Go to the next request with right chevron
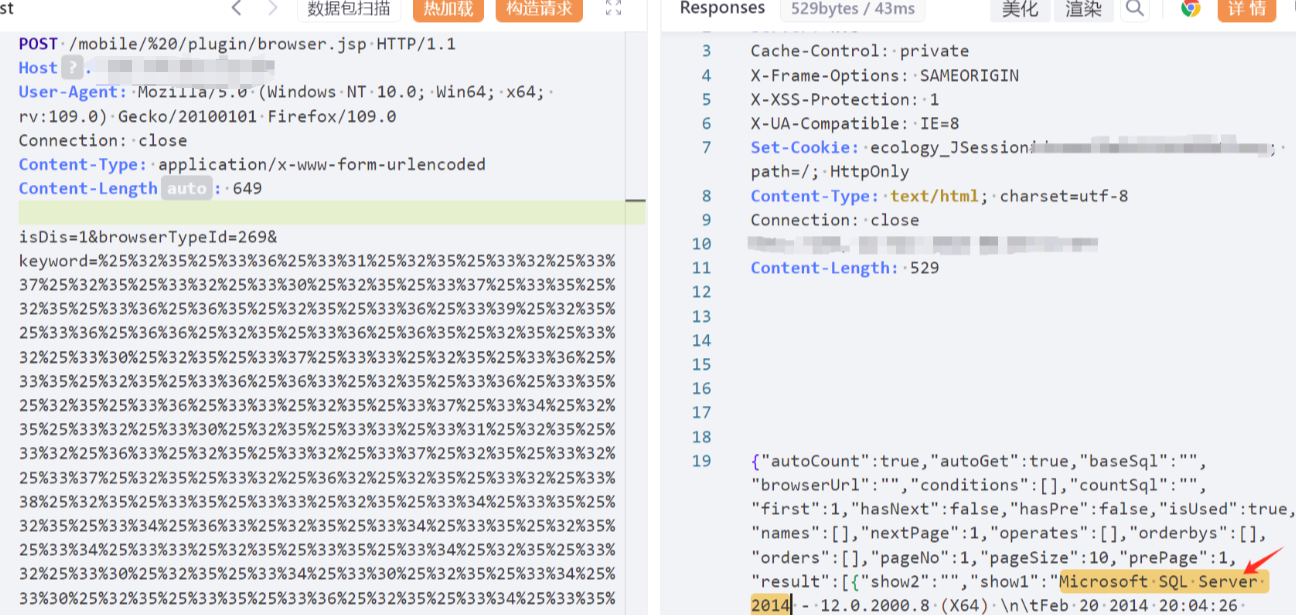Image resolution: width=1296 pixels, height=615 pixels. (273, 9)
